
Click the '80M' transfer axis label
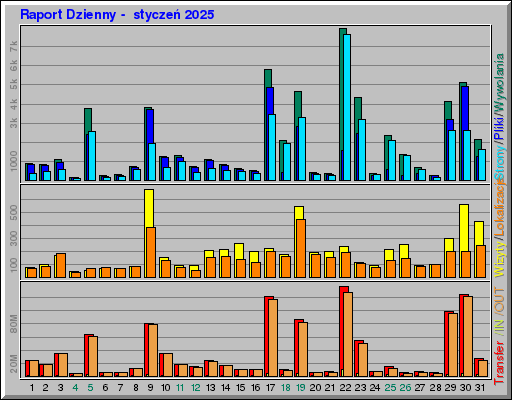pos(14,324)
